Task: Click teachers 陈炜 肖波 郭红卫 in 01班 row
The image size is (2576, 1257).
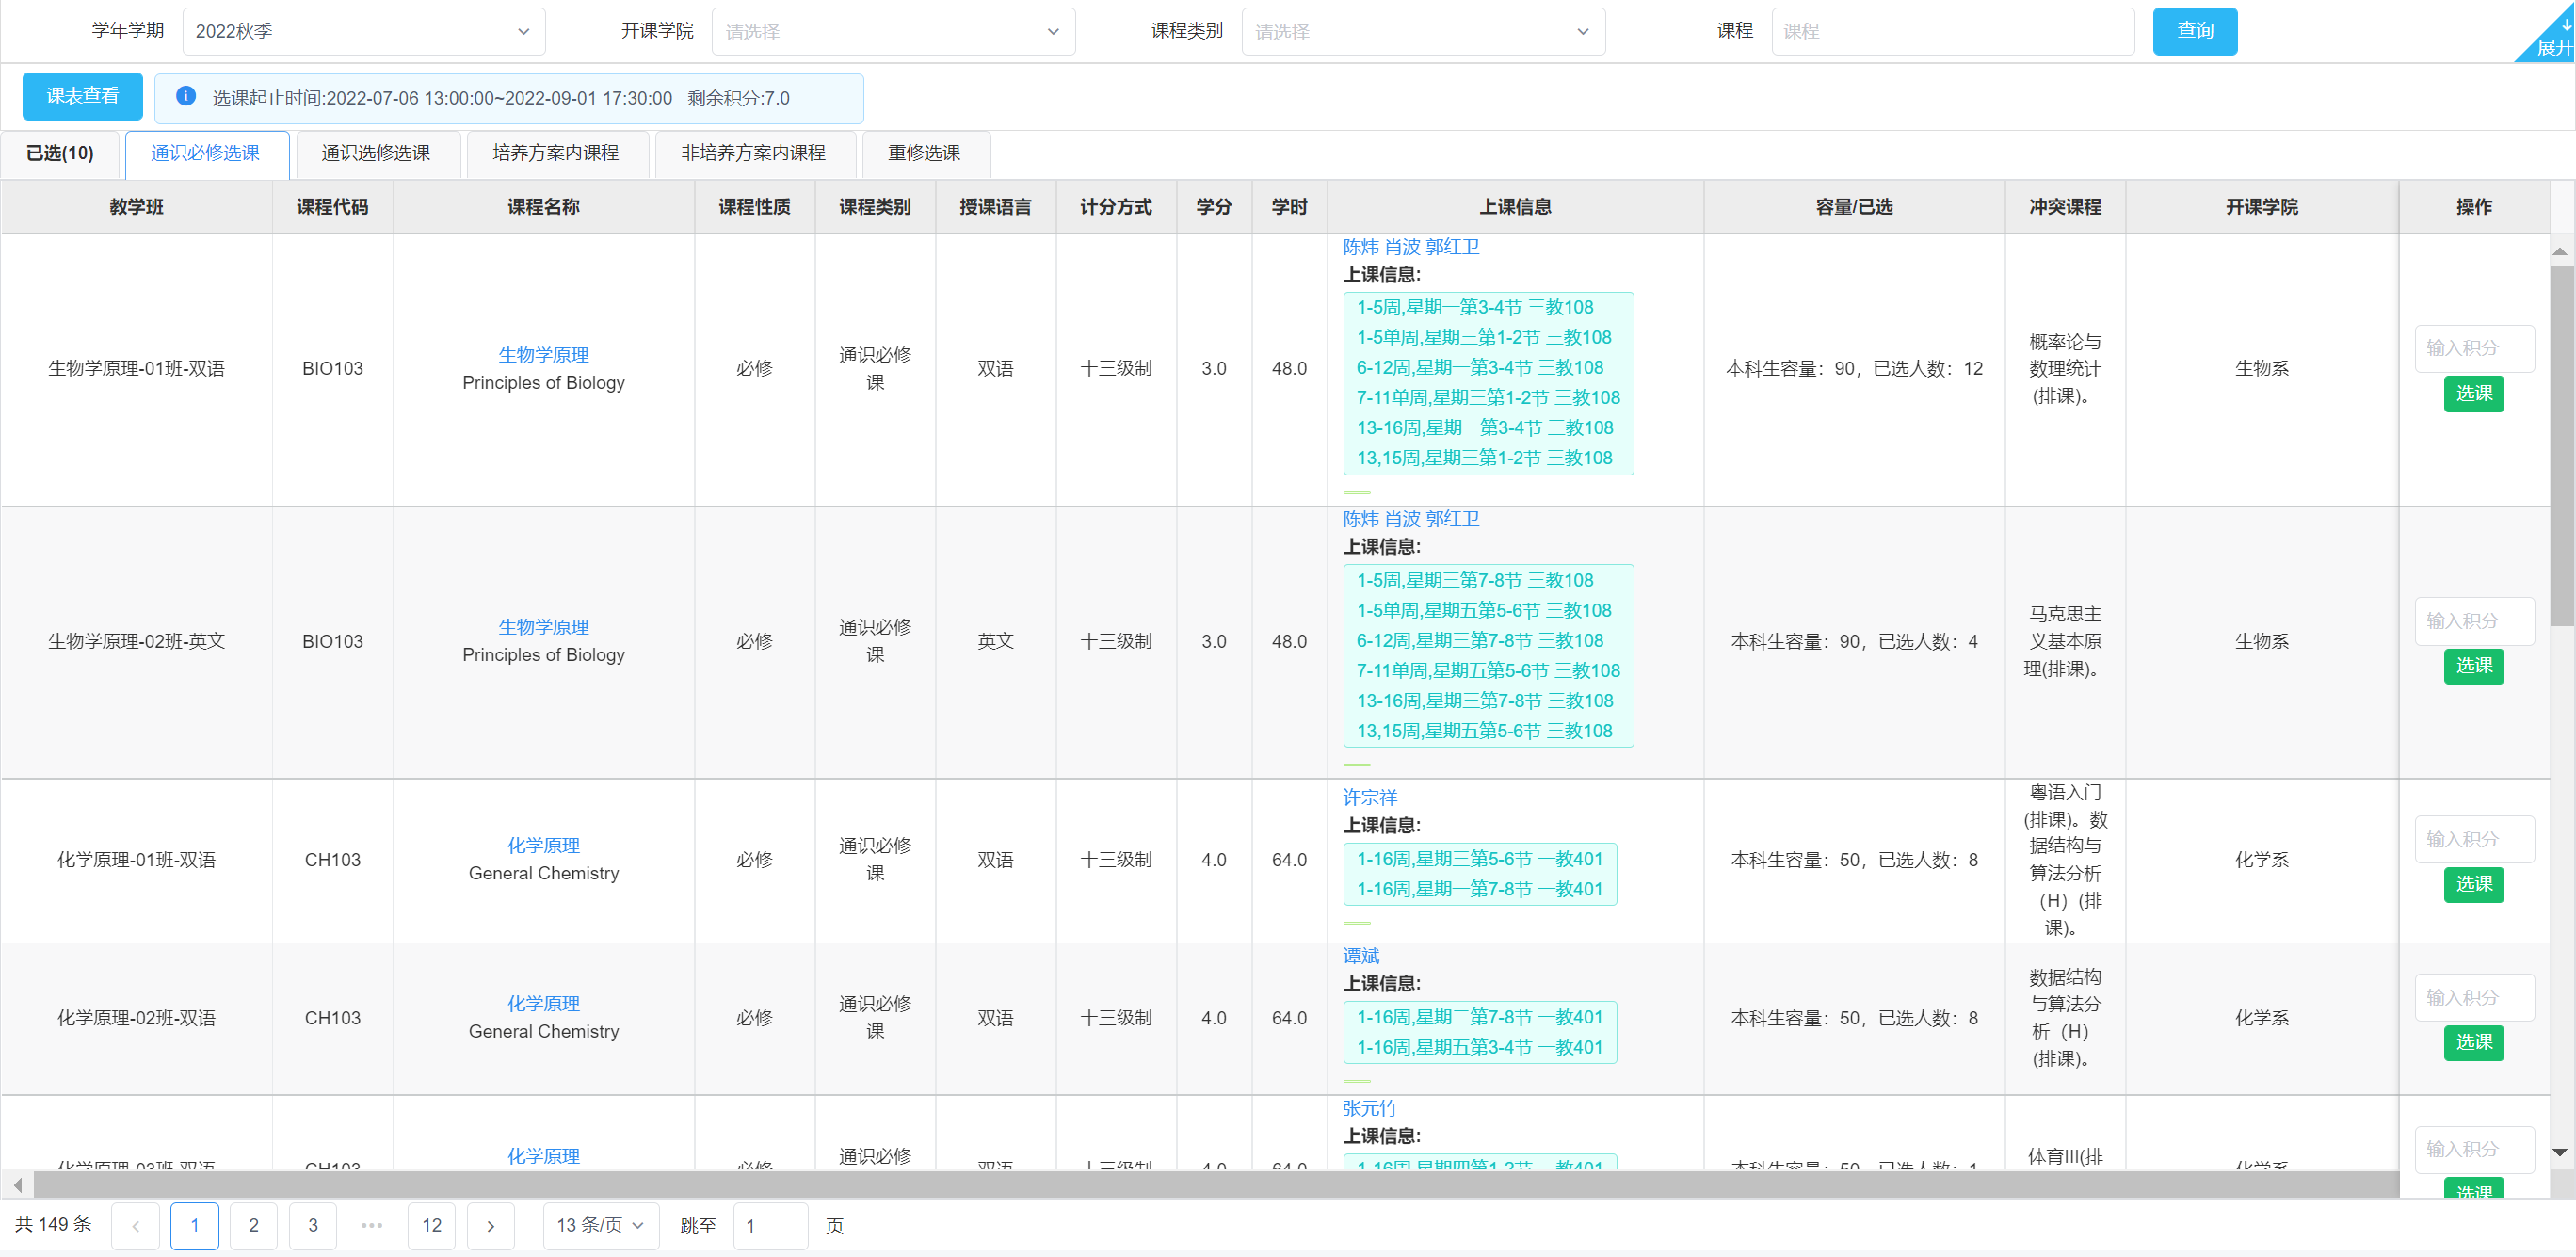Action: pyautogui.click(x=1411, y=247)
